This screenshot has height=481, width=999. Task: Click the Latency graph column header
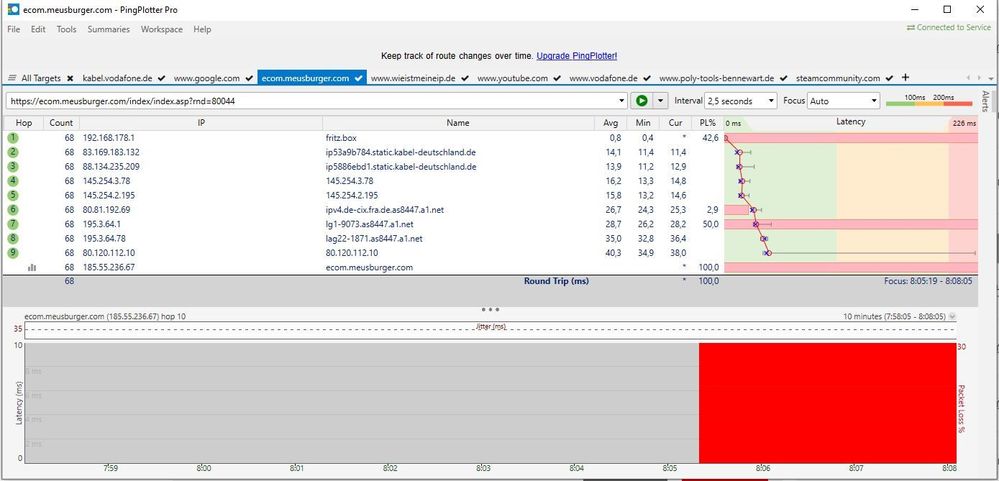coord(851,122)
